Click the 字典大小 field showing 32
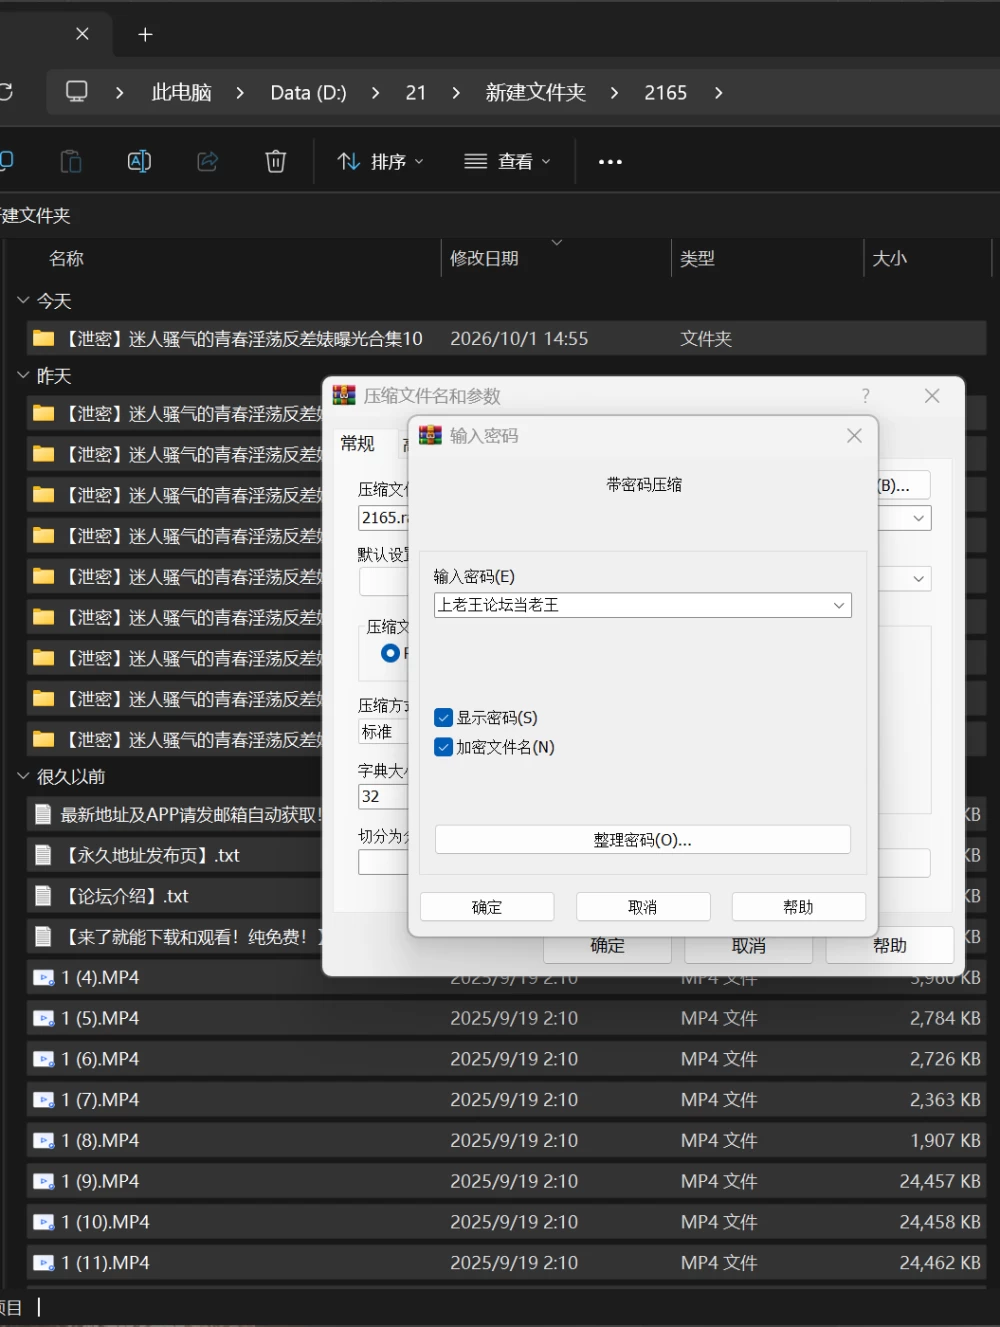 [383, 797]
